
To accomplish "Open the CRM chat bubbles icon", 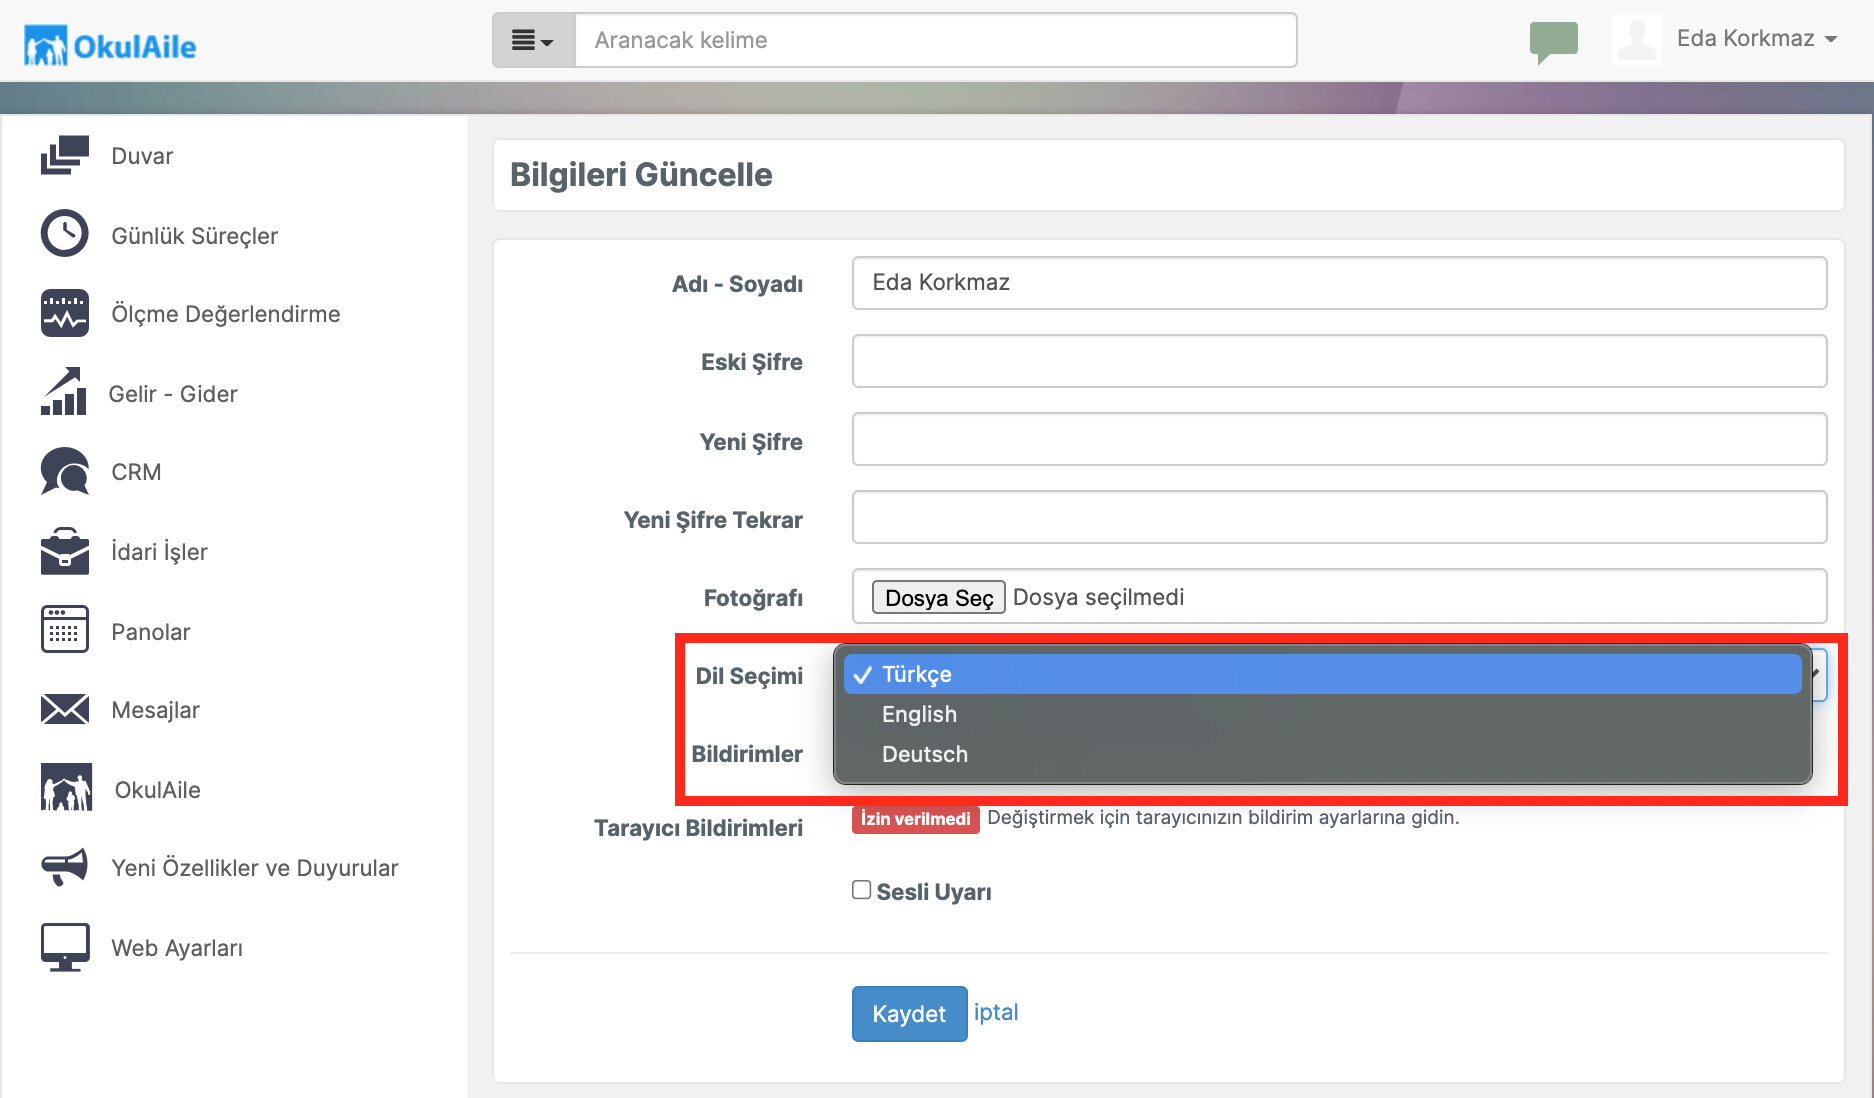I will coord(65,471).
